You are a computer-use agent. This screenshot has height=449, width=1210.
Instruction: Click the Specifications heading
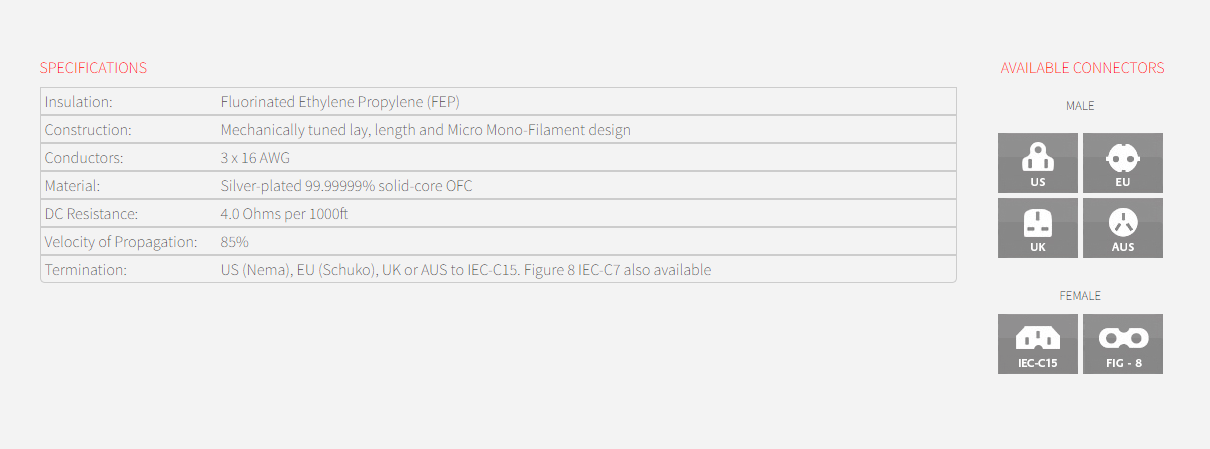[93, 68]
